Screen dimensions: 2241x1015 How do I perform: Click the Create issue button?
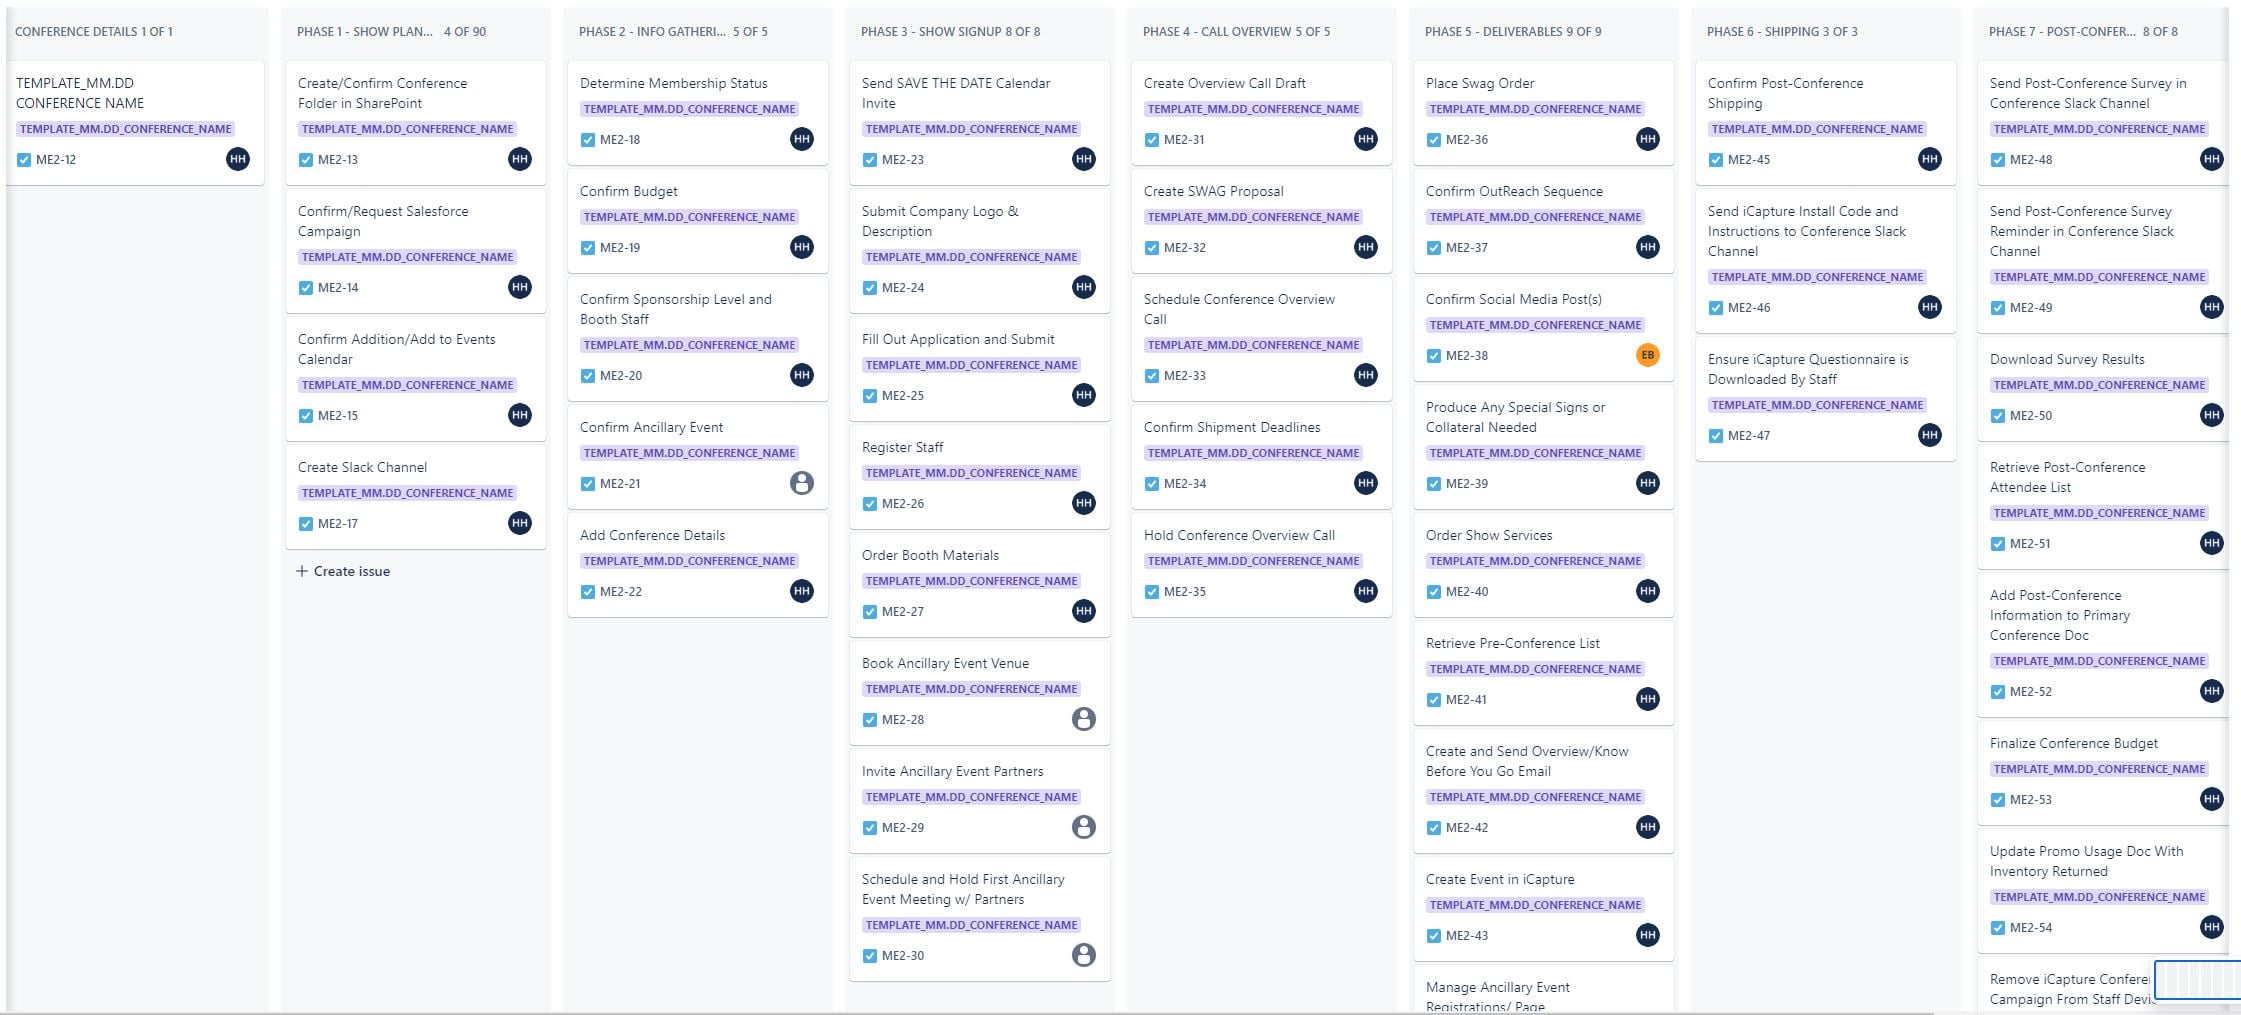coord(343,571)
